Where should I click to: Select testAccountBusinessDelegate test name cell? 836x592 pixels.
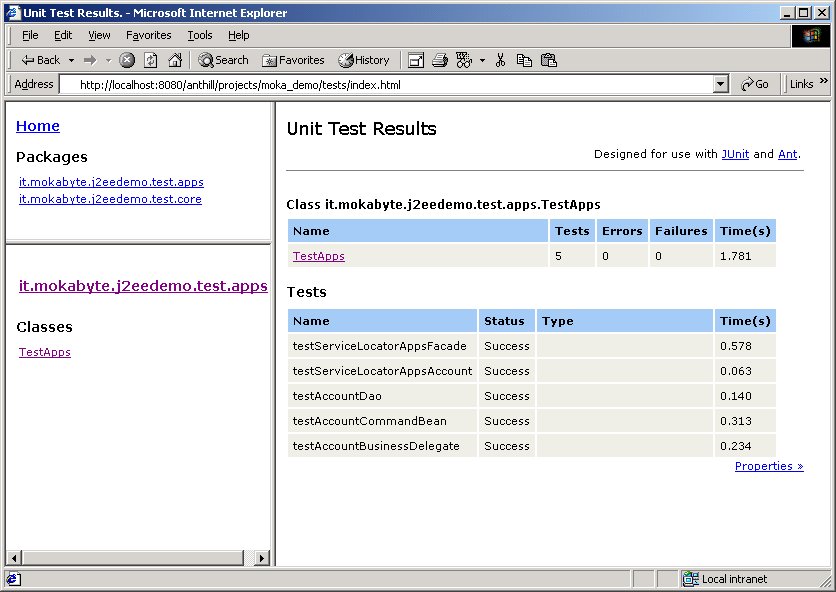(x=382, y=446)
